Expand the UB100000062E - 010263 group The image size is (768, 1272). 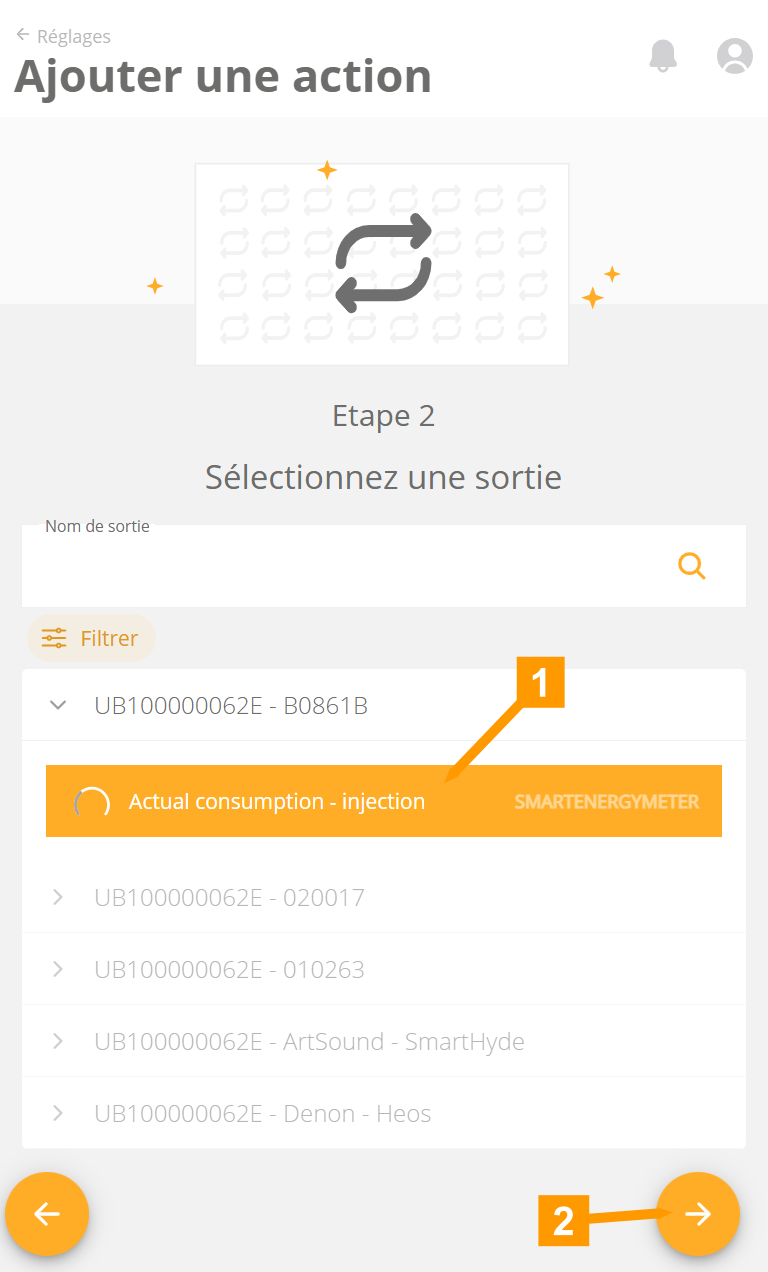[x=58, y=969]
